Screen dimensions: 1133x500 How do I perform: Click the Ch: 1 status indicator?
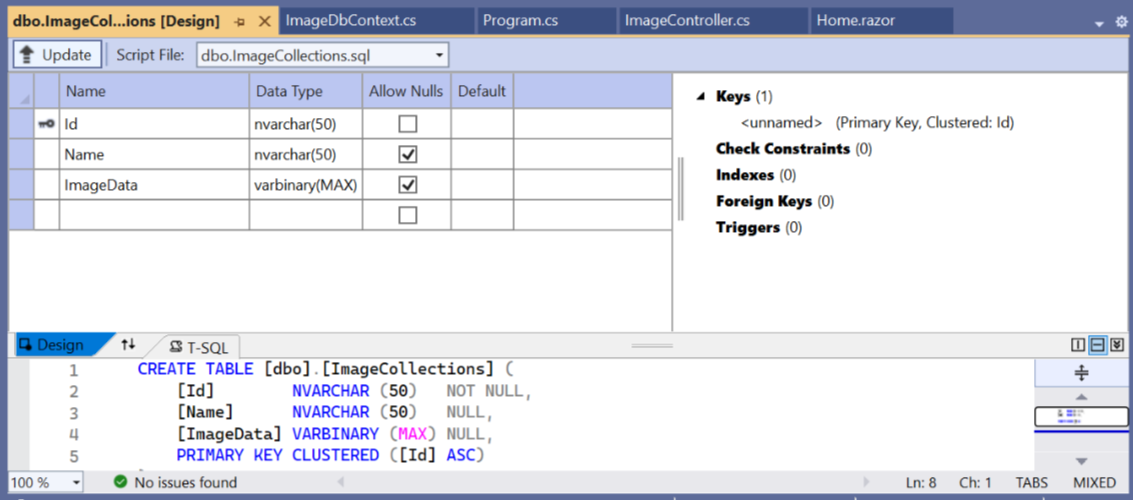(x=975, y=482)
